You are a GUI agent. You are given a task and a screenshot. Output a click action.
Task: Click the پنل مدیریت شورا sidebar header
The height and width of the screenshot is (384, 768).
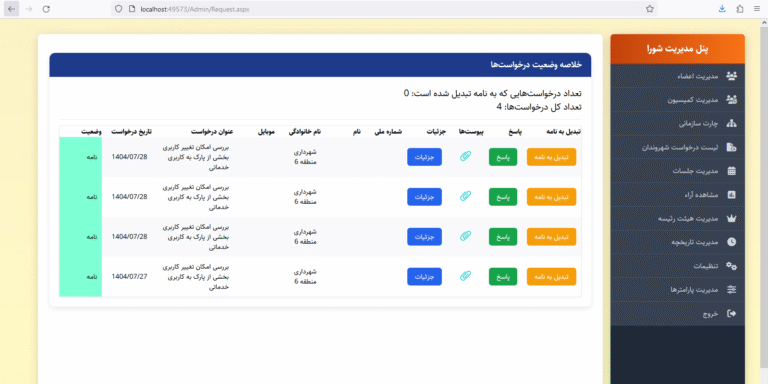[x=678, y=49]
